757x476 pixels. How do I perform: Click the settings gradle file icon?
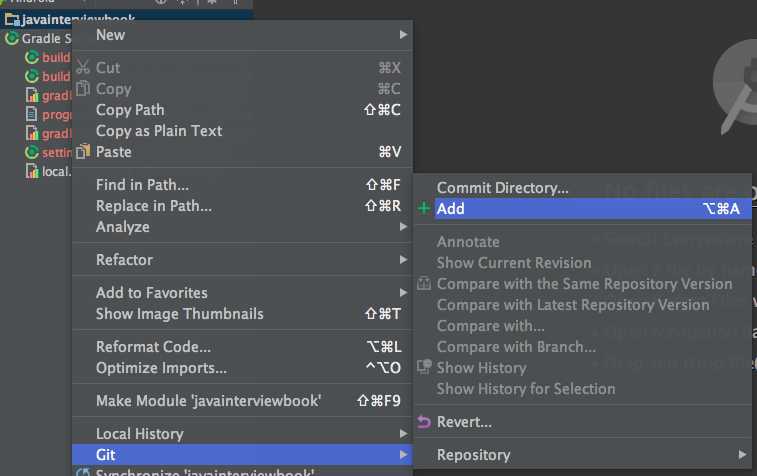(32, 152)
